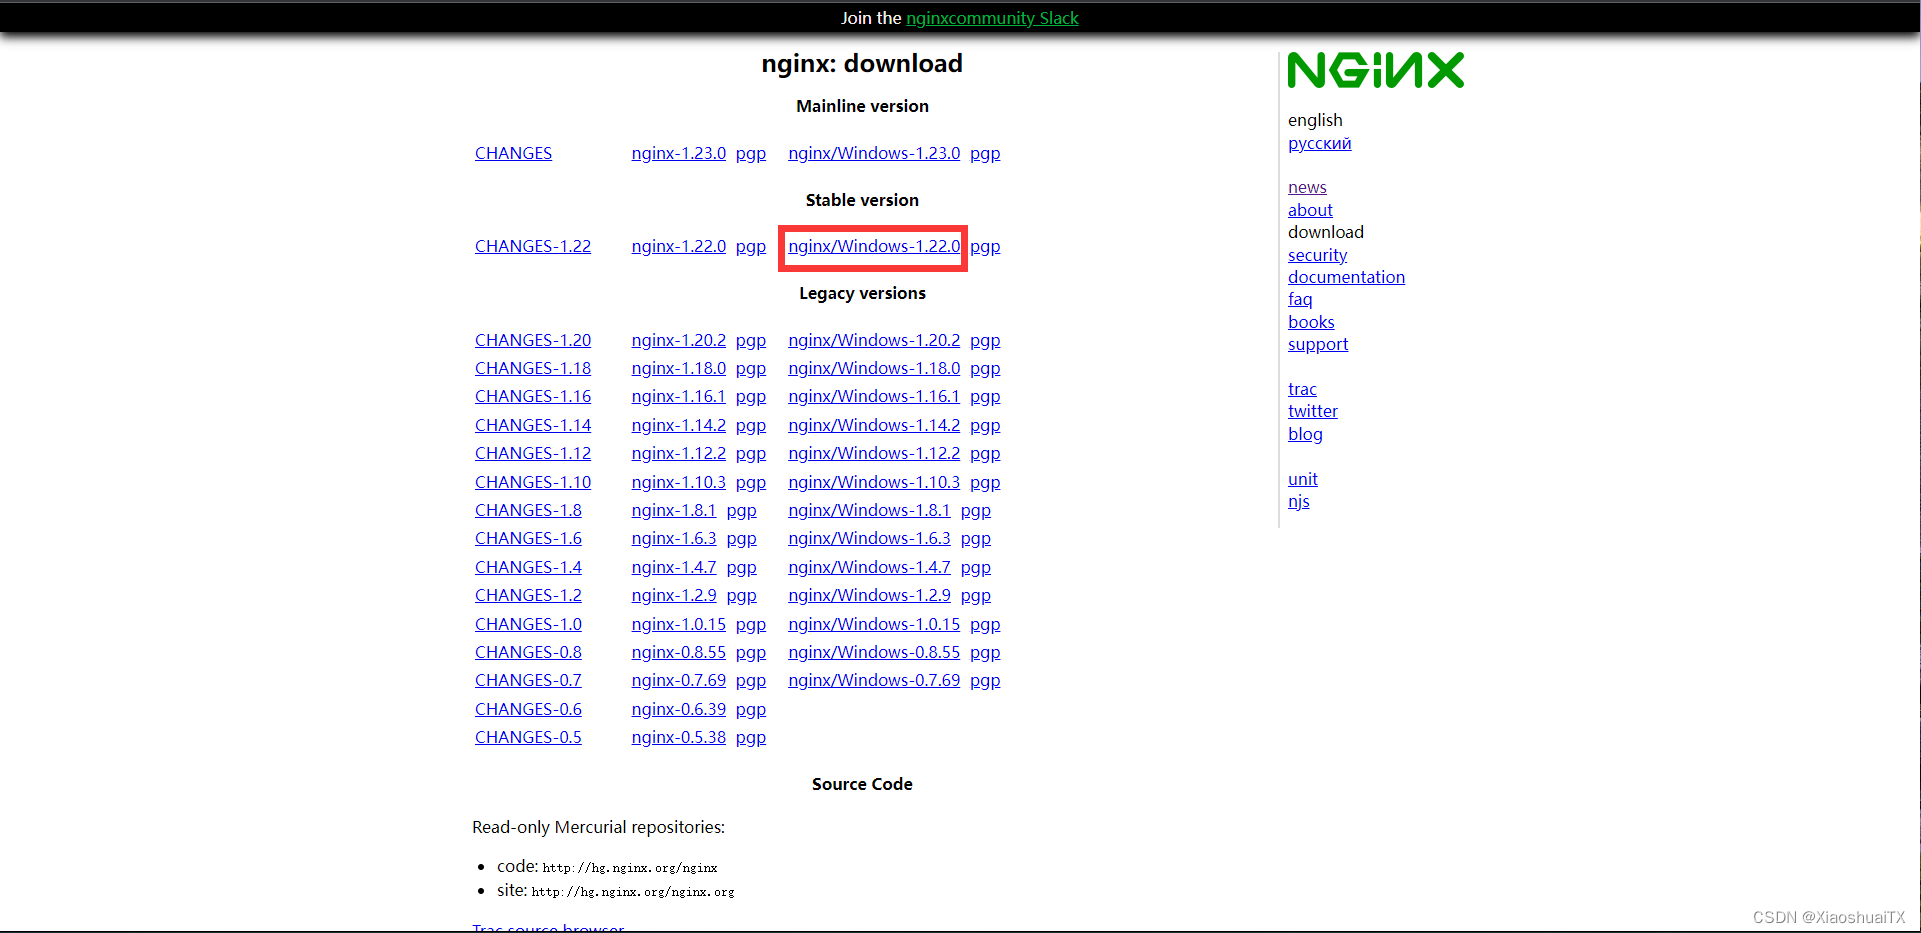Open CHANGES-1.2 link

point(528,595)
